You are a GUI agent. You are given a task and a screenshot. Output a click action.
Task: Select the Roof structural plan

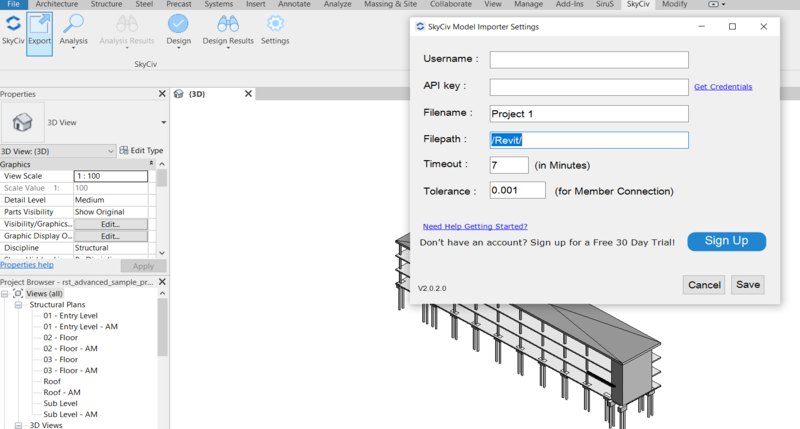(52, 381)
